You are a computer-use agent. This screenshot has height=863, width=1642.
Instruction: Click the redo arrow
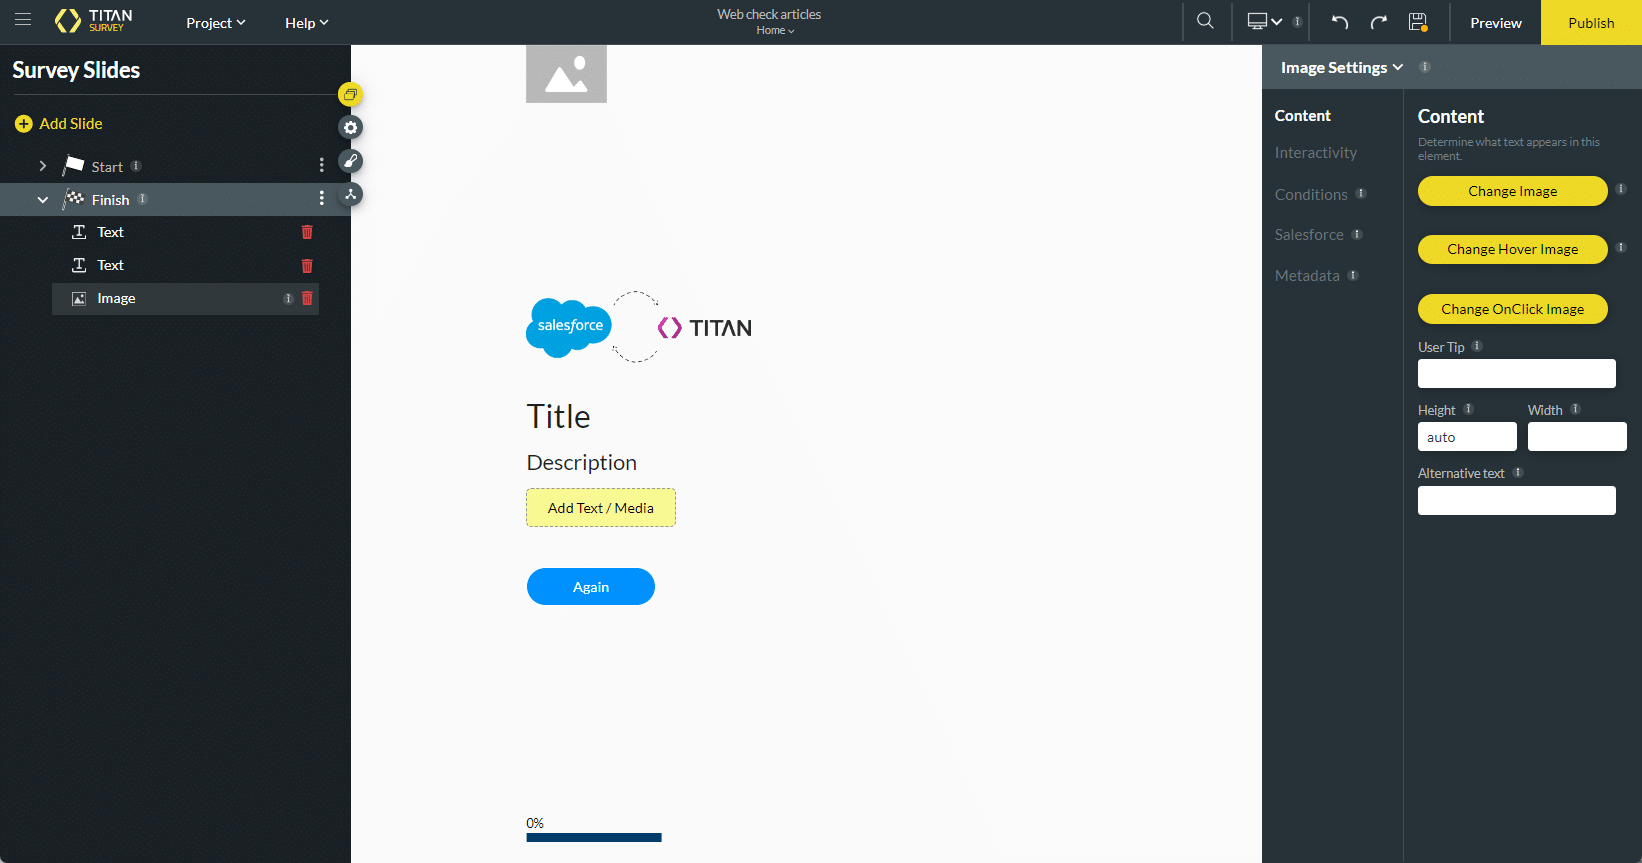pyautogui.click(x=1379, y=22)
